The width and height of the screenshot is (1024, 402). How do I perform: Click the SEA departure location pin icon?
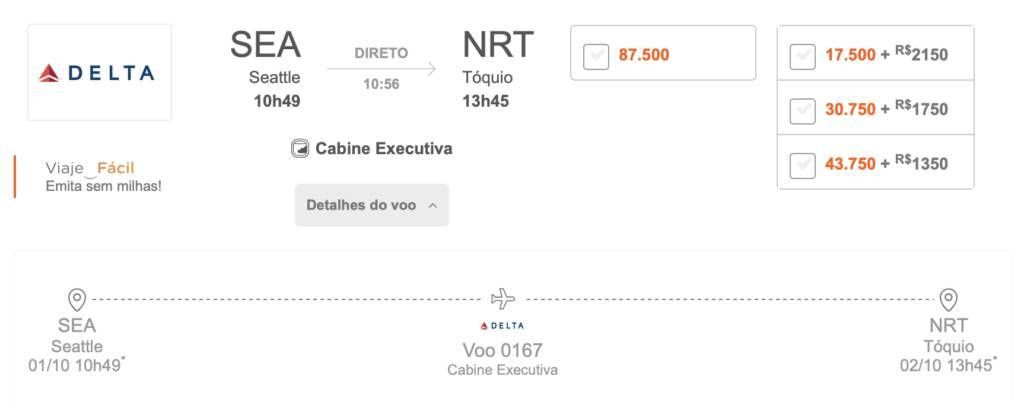coord(77,300)
